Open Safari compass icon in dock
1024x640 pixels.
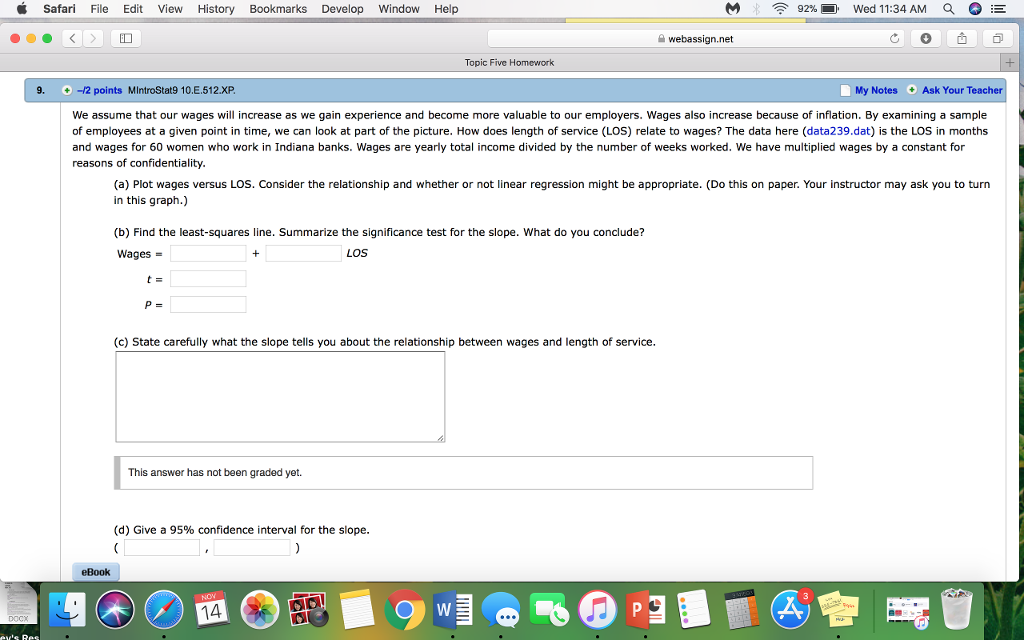(x=164, y=610)
